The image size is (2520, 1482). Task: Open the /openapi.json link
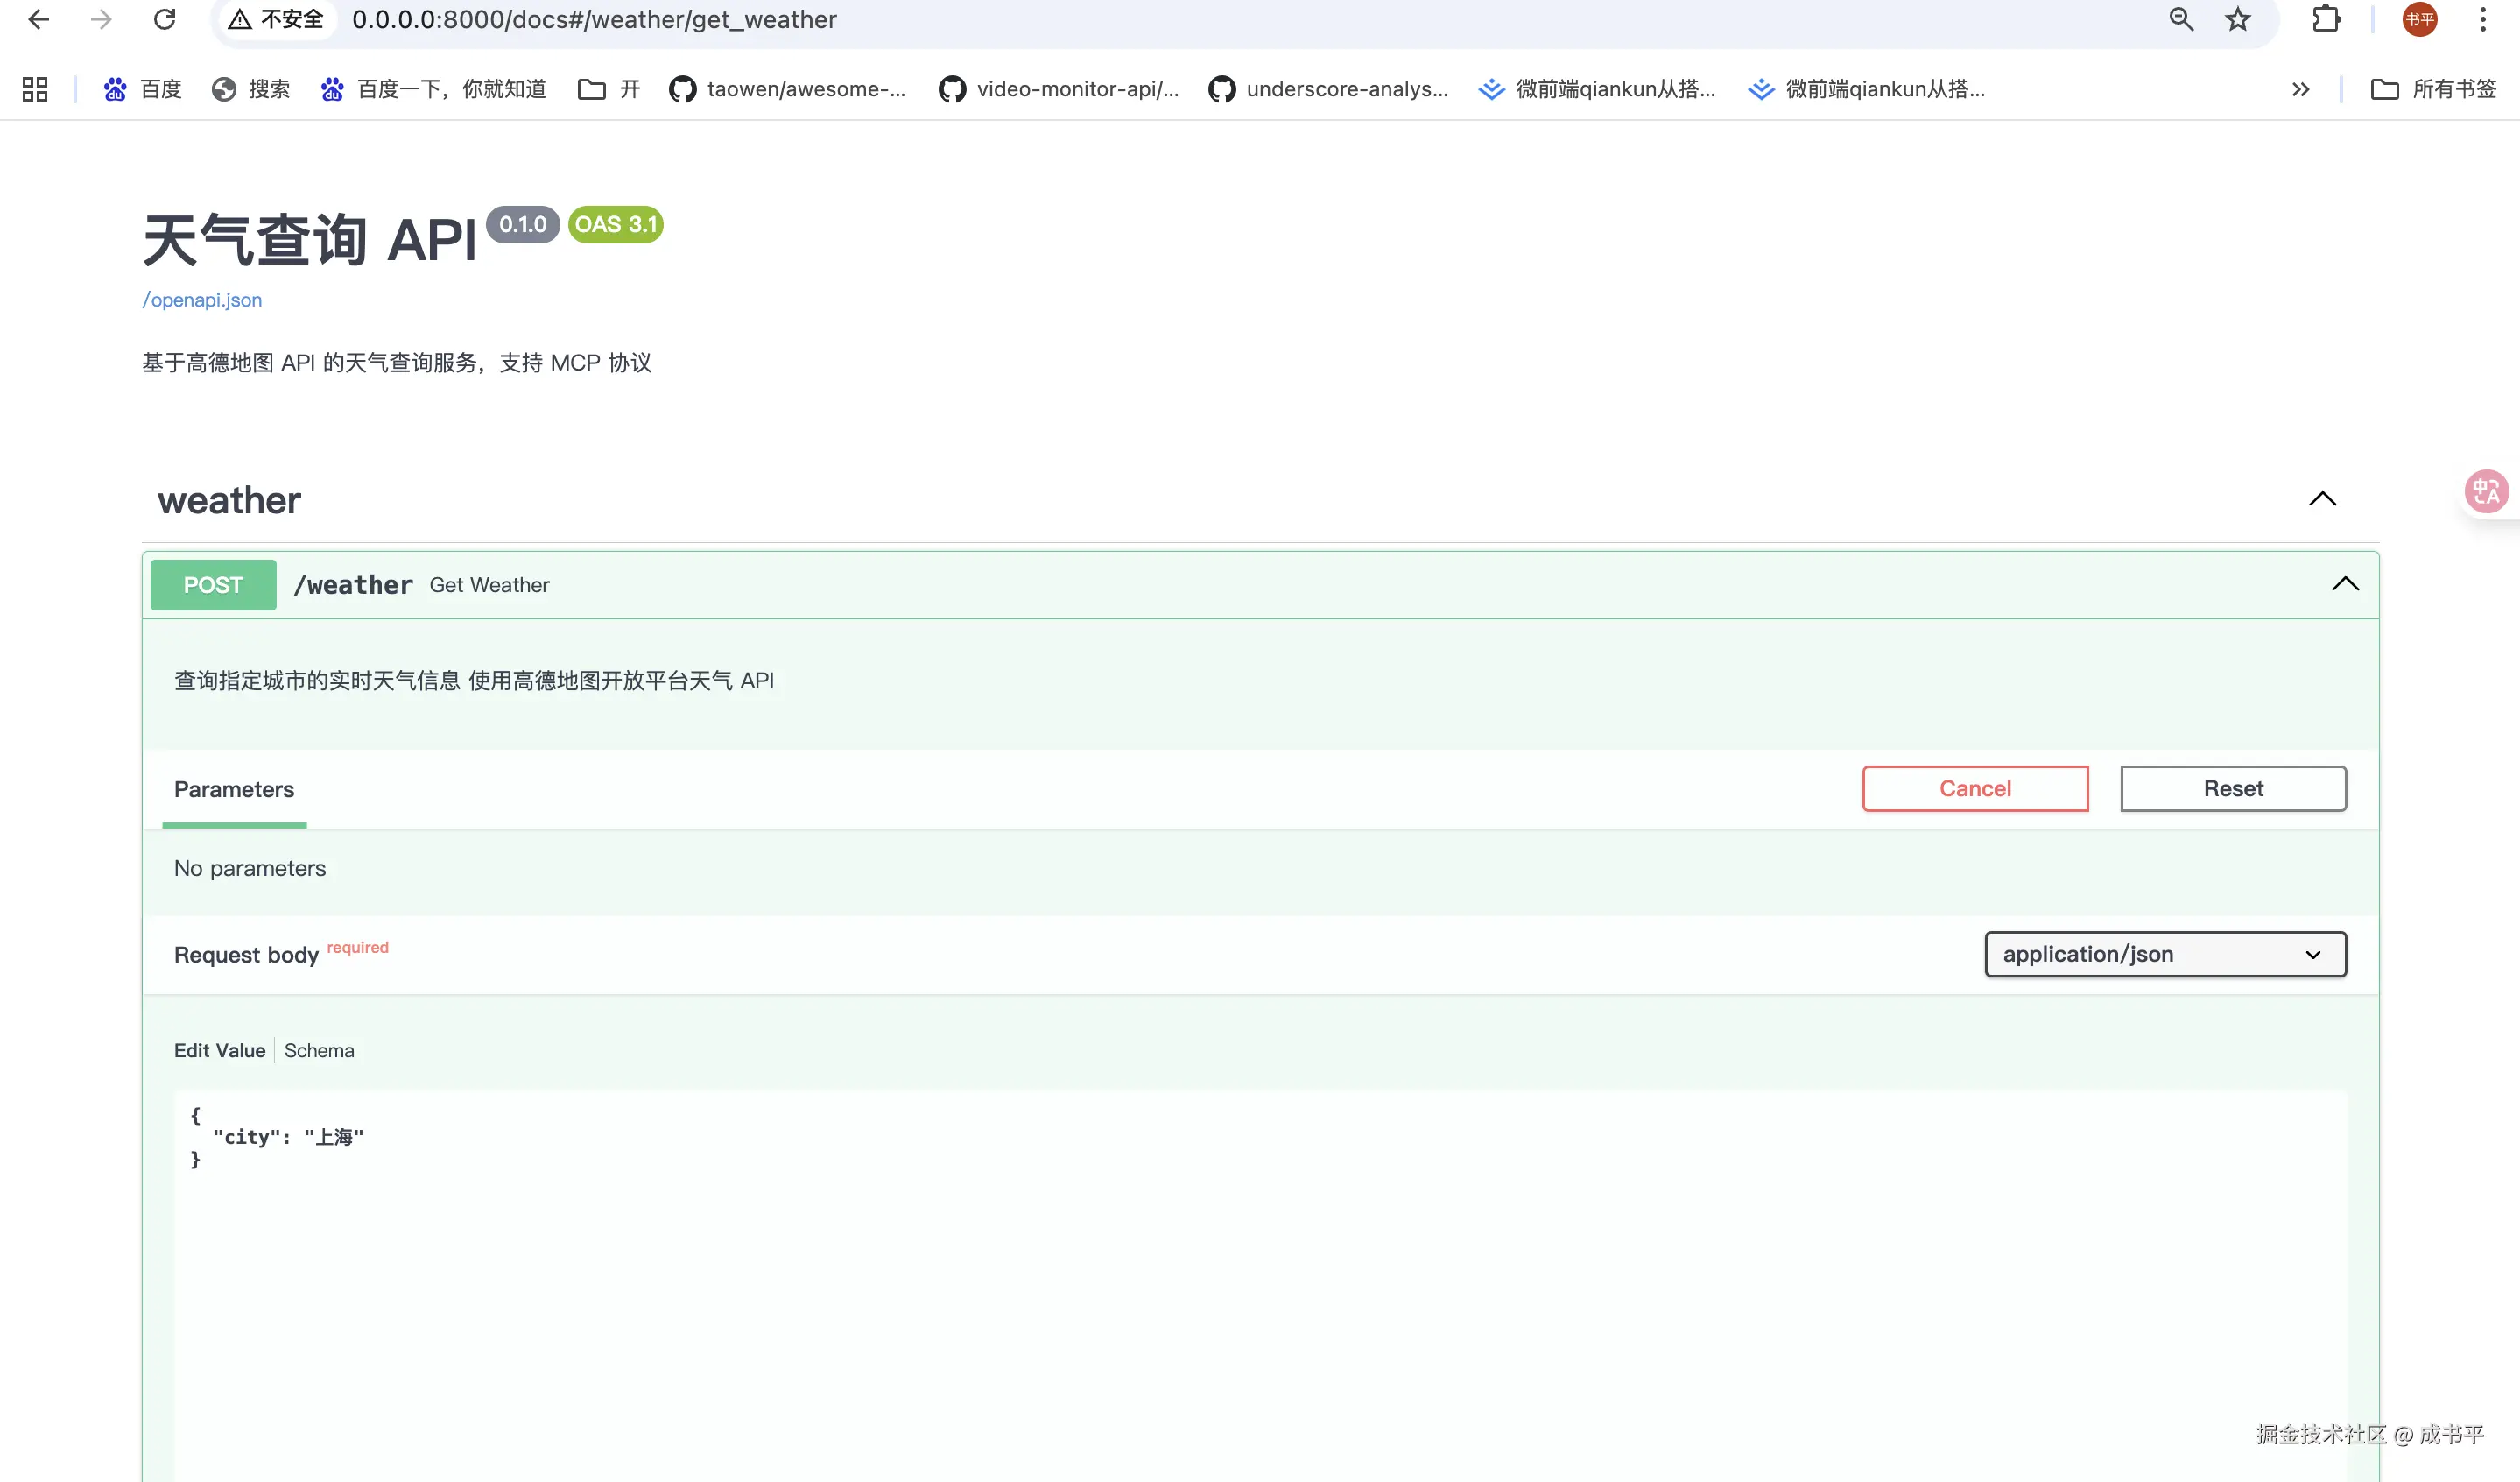(x=202, y=300)
